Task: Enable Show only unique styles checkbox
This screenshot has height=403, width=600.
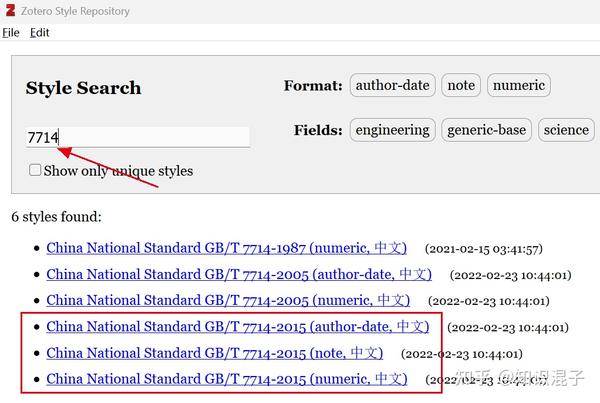Action: (35, 170)
